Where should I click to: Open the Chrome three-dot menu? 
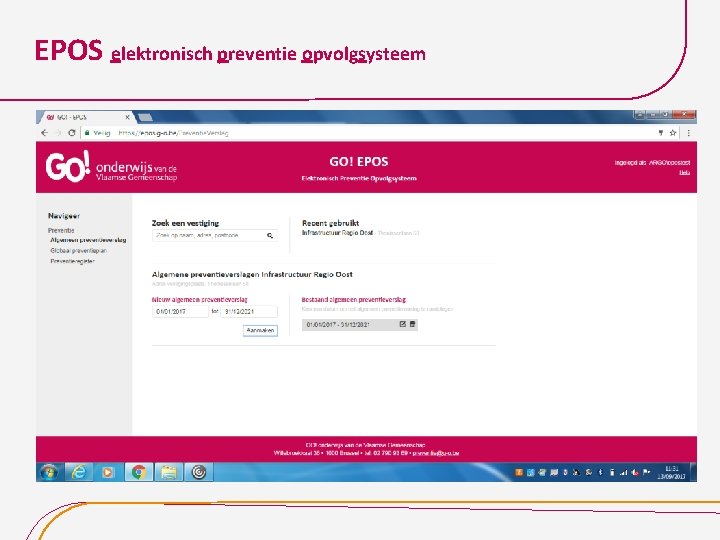point(688,133)
